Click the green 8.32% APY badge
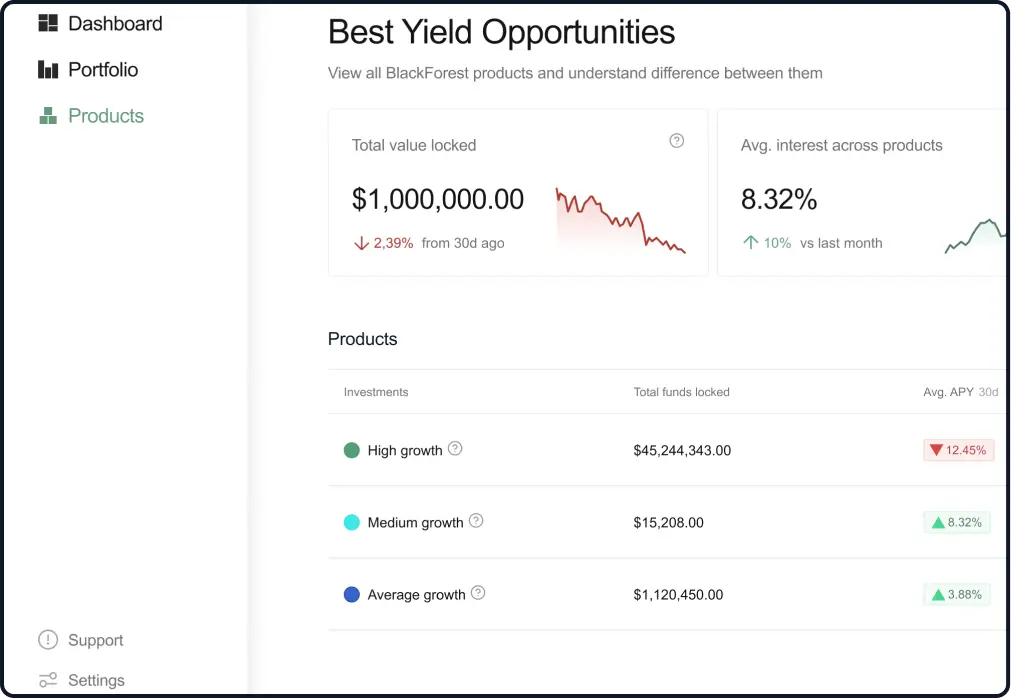This screenshot has height=698, width=1011. [x=957, y=522]
